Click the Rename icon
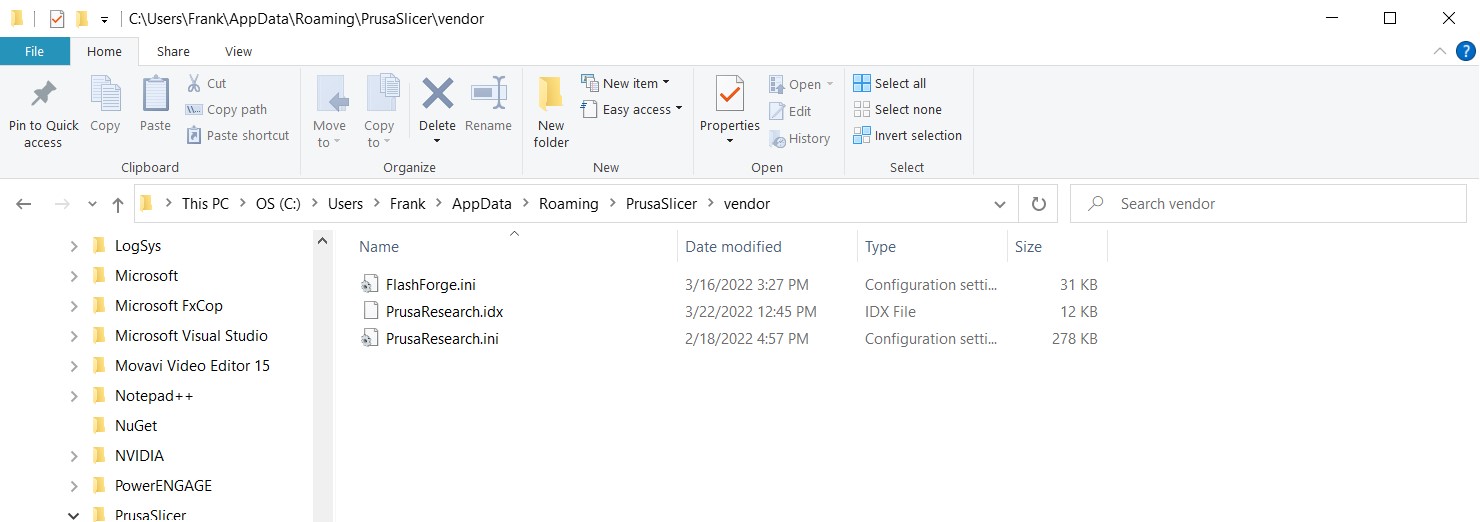 pos(488,95)
